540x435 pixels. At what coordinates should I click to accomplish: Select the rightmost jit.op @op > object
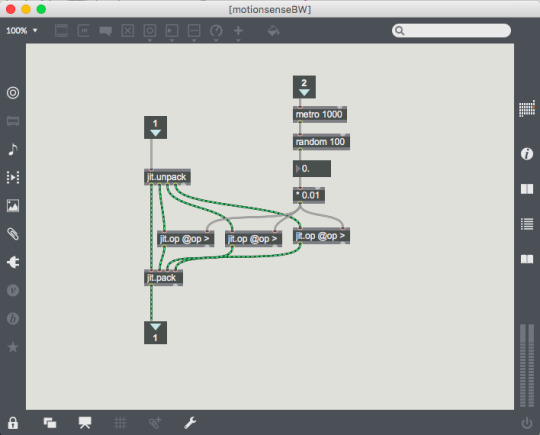(x=321, y=236)
